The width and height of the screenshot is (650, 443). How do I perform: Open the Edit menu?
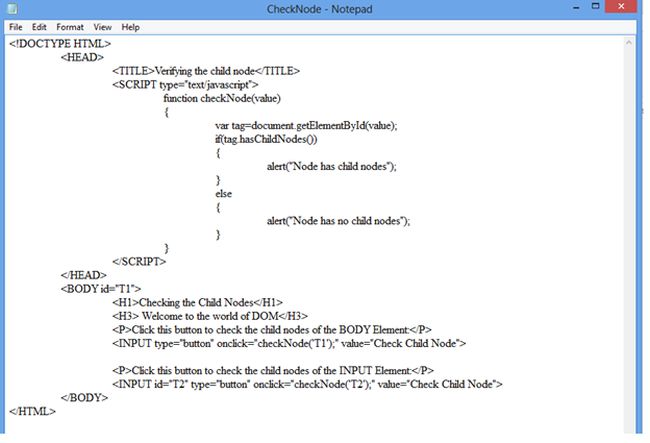coord(39,27)
